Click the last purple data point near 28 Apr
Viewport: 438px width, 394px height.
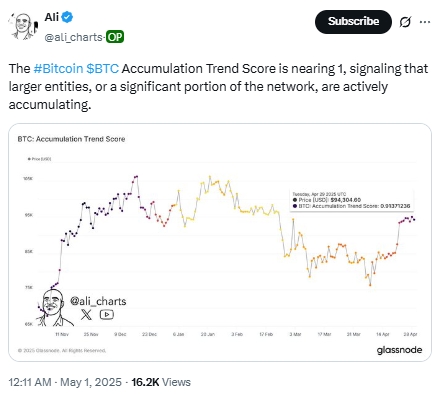pos(414,219)
